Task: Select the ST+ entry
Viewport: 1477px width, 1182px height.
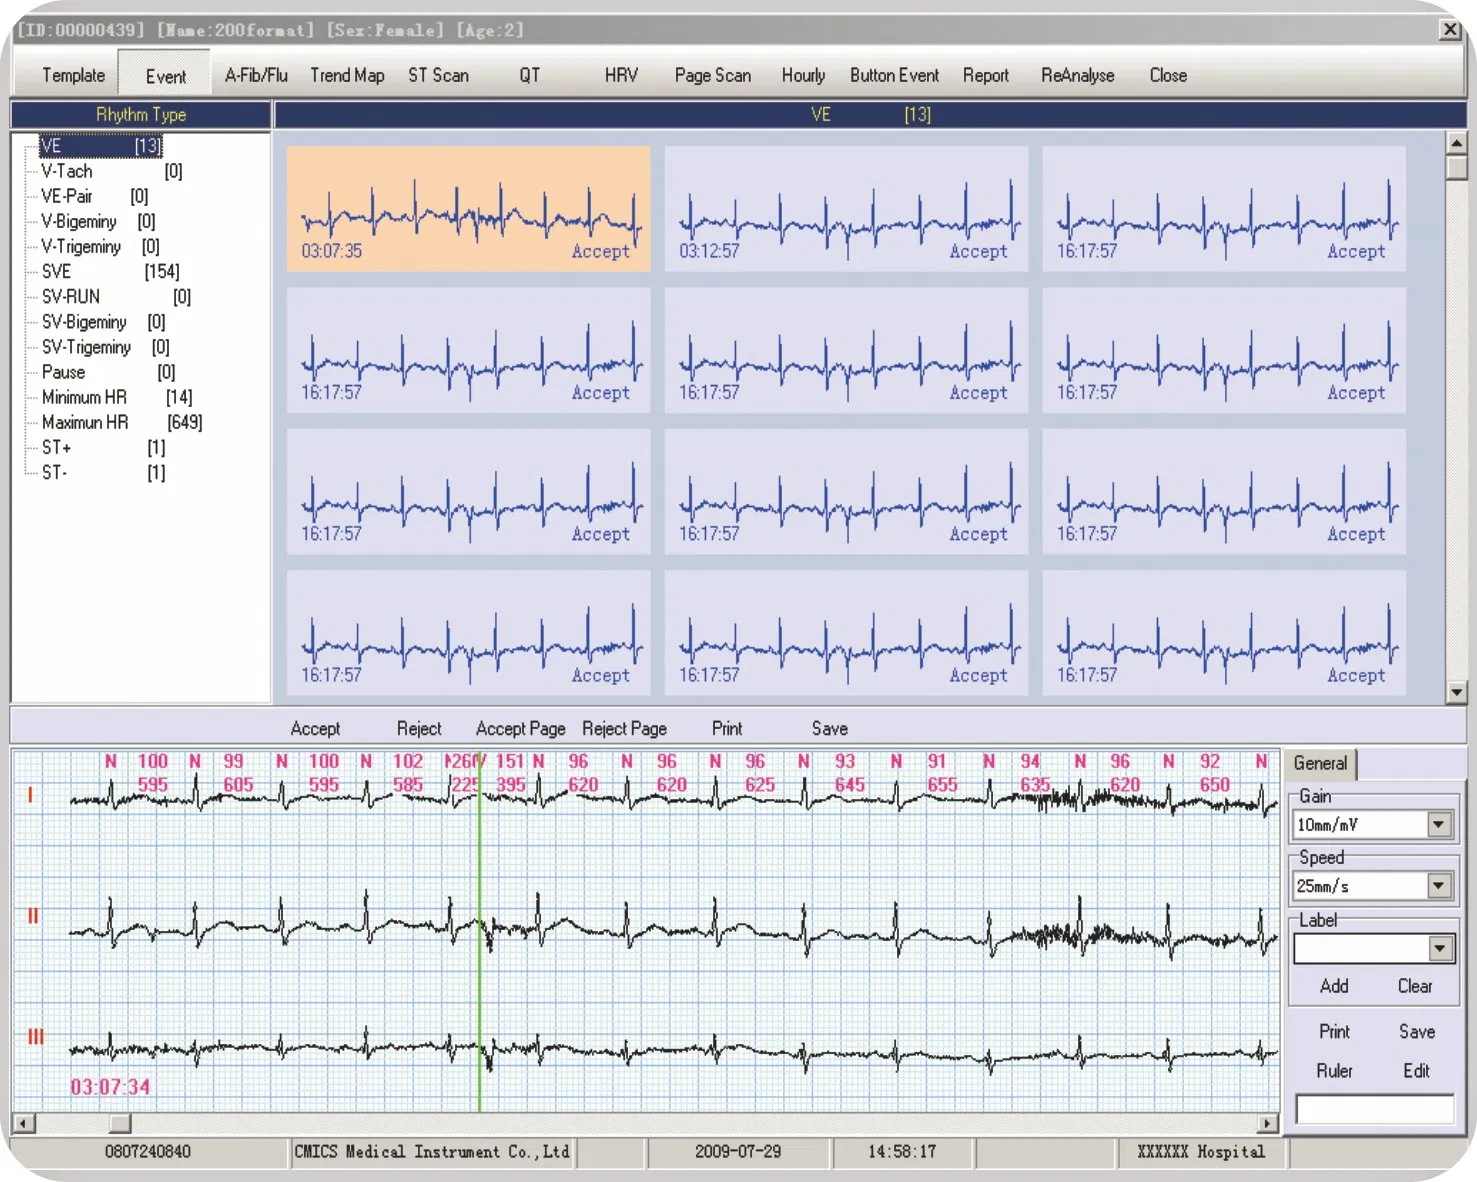Action: (103, 447)
